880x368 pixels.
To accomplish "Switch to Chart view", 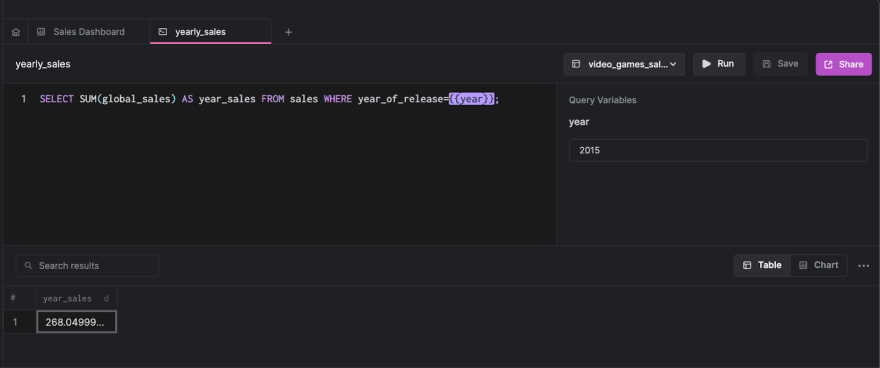I will tap(819, 265).
